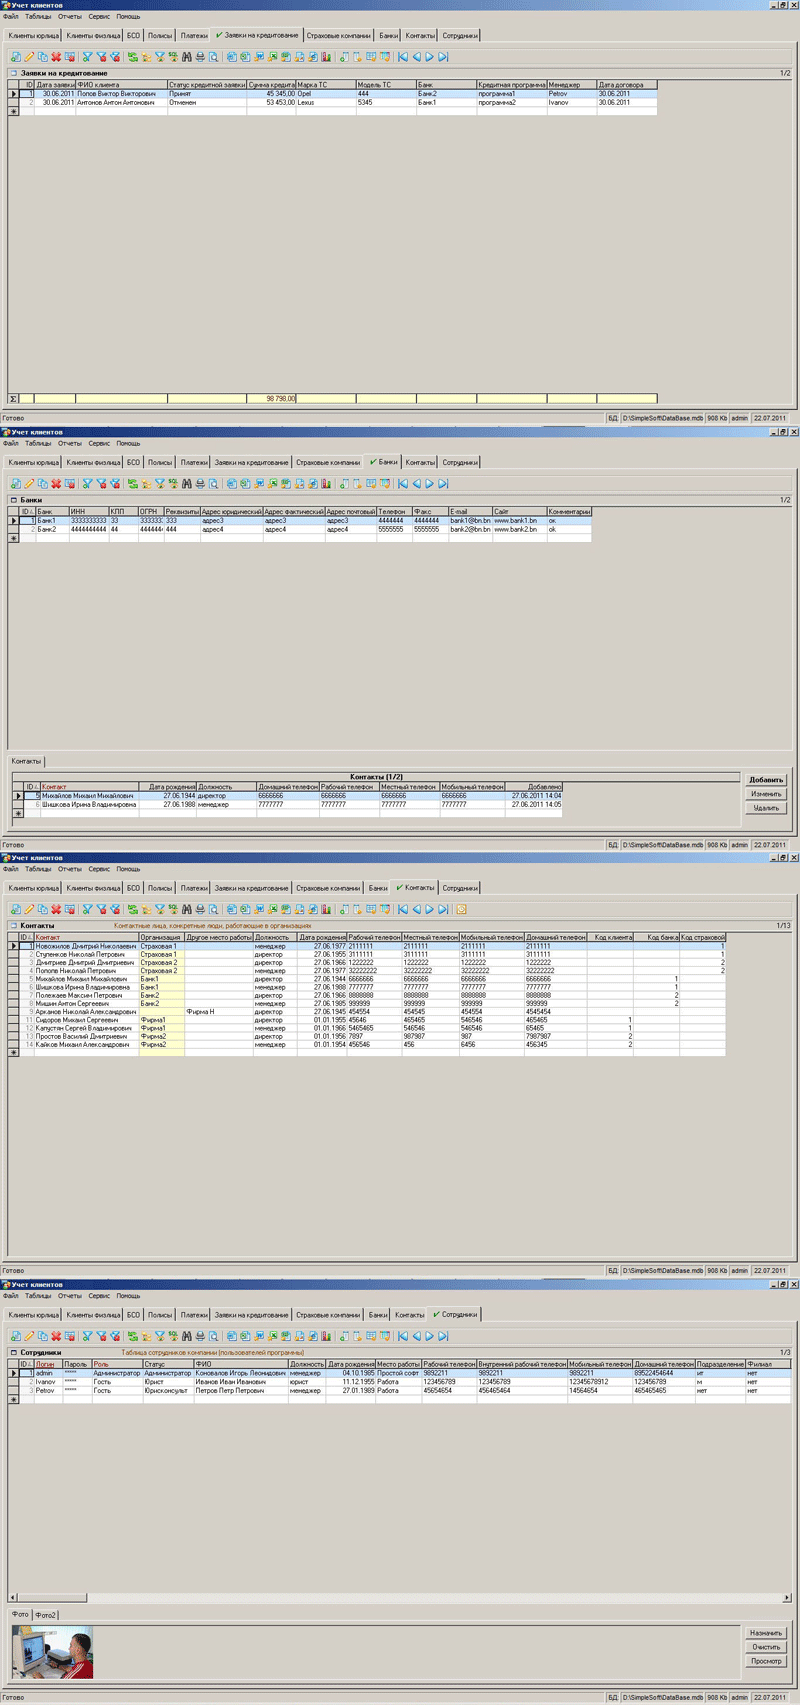Screen dimensions: 800x1705
Task: Collapse the Банки panel using its header icon
Action: click(x=14, y=500)
